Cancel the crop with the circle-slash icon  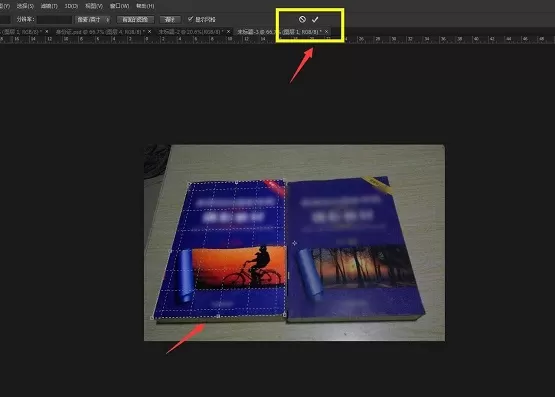(302, 19)
